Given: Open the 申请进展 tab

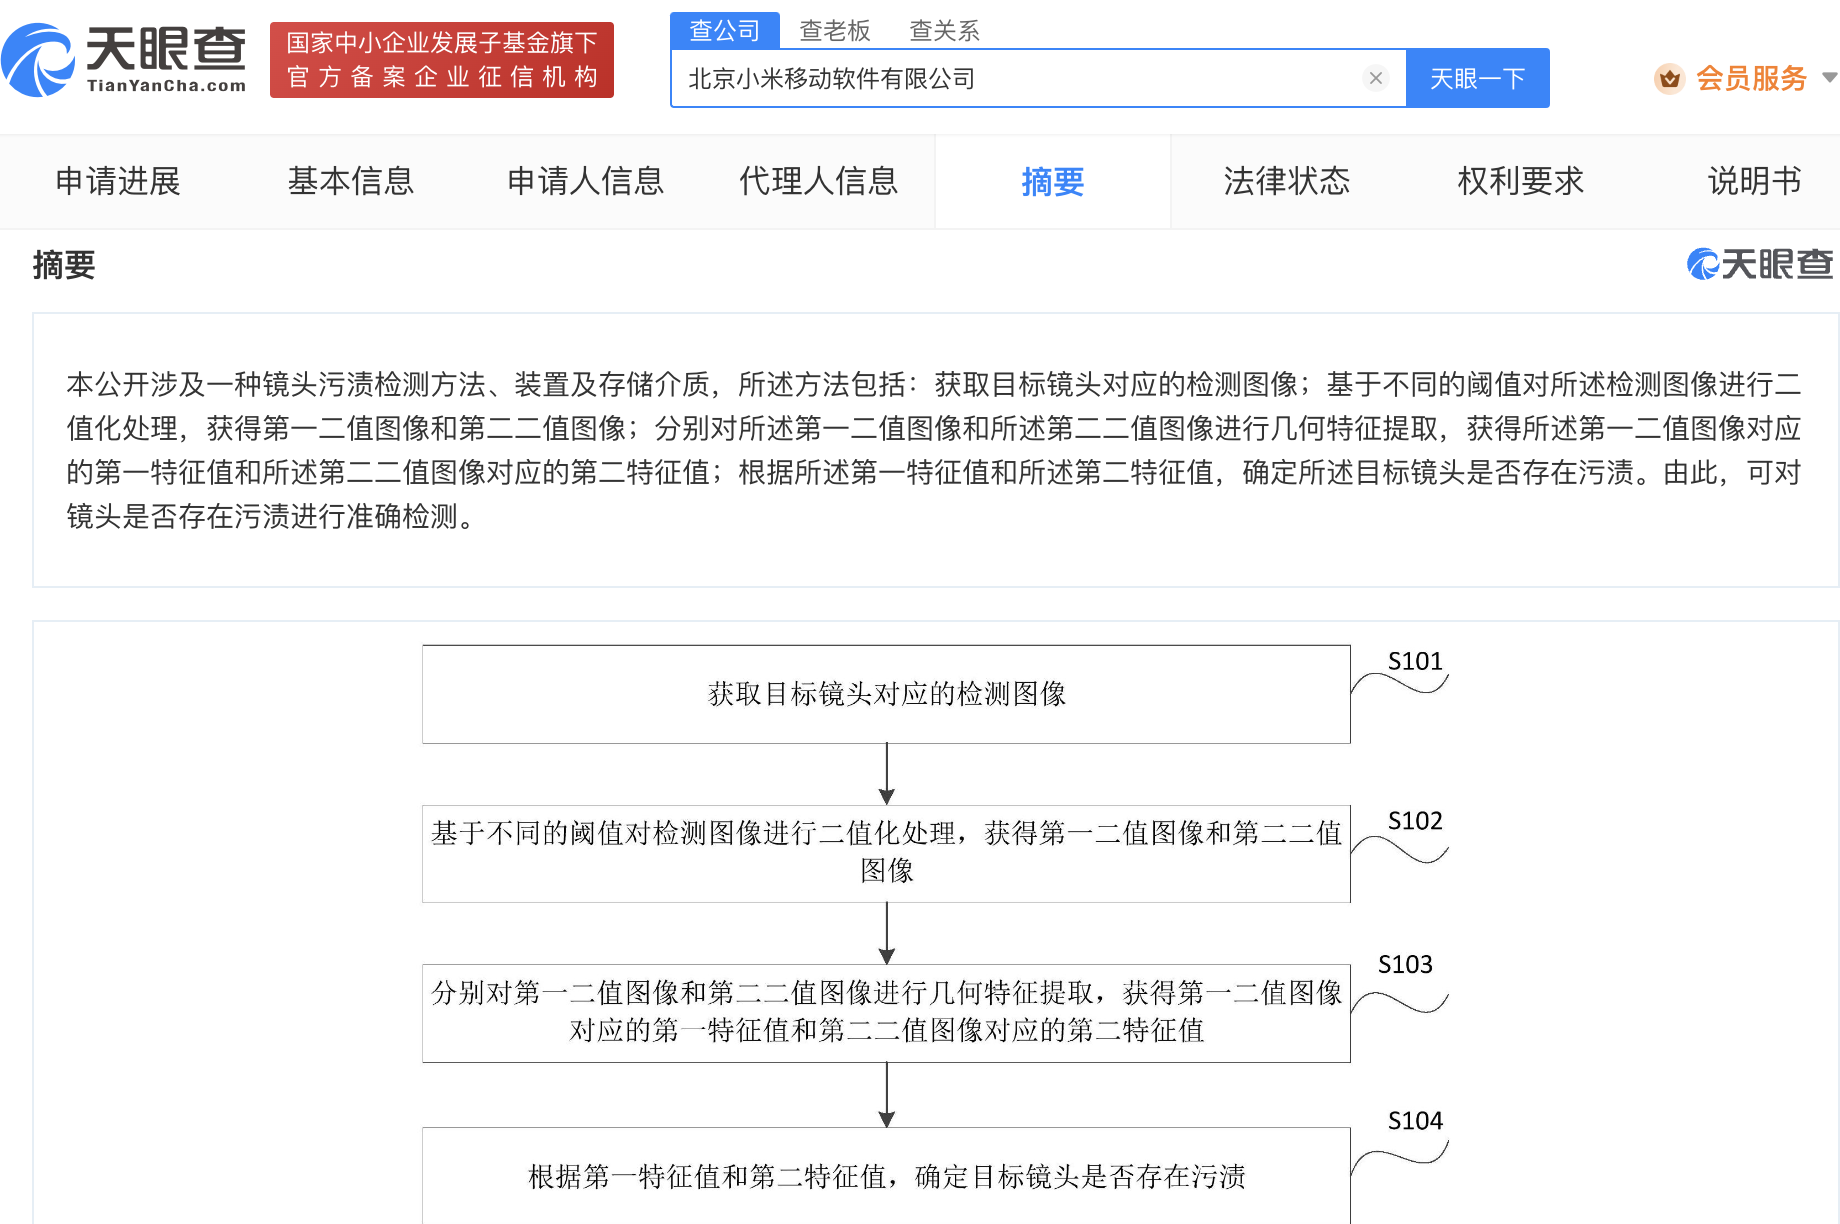Looking at the screenshot, I should [118, 181].
